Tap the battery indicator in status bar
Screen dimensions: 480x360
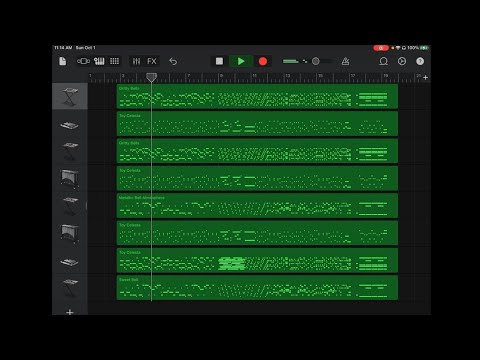(x=424, y=48)
